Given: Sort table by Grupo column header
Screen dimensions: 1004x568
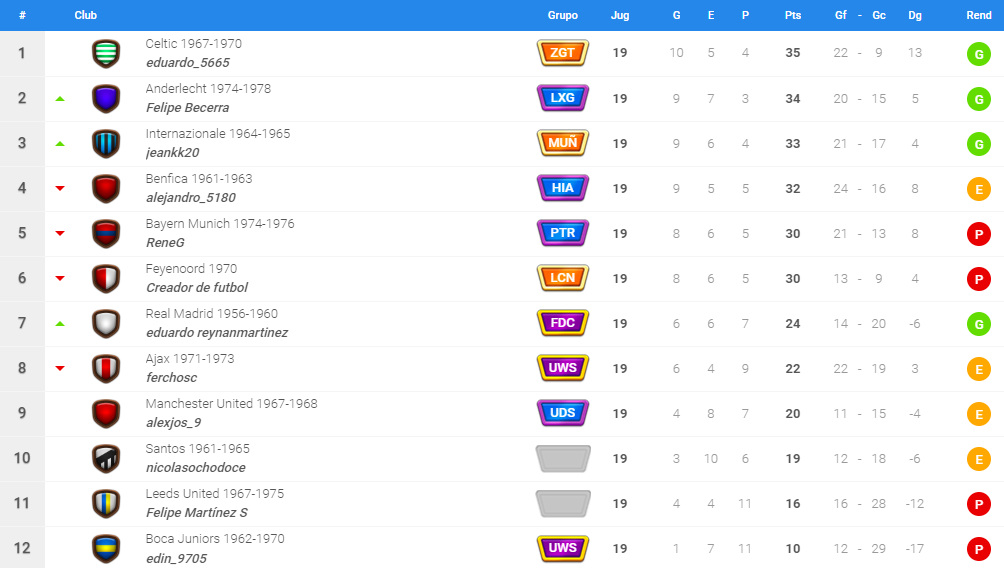Looking at the screenshot, I should tap(562, 15).
